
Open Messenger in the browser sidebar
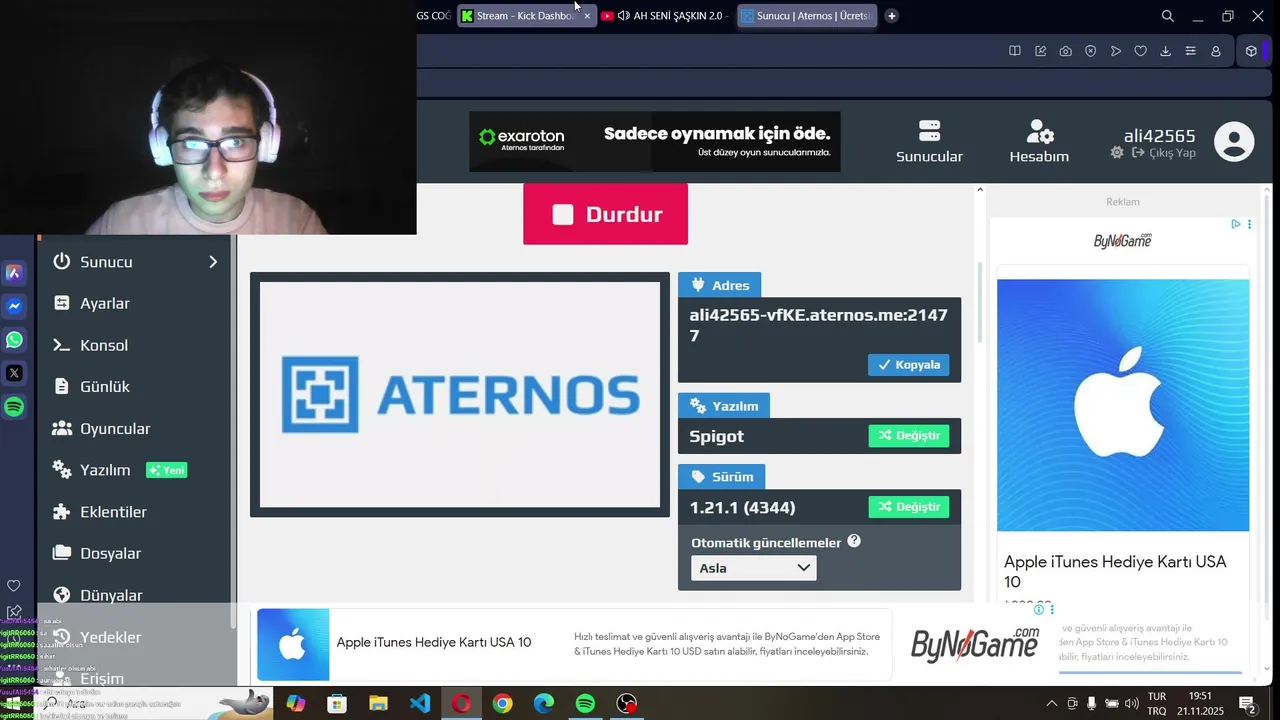pos(14,306)
